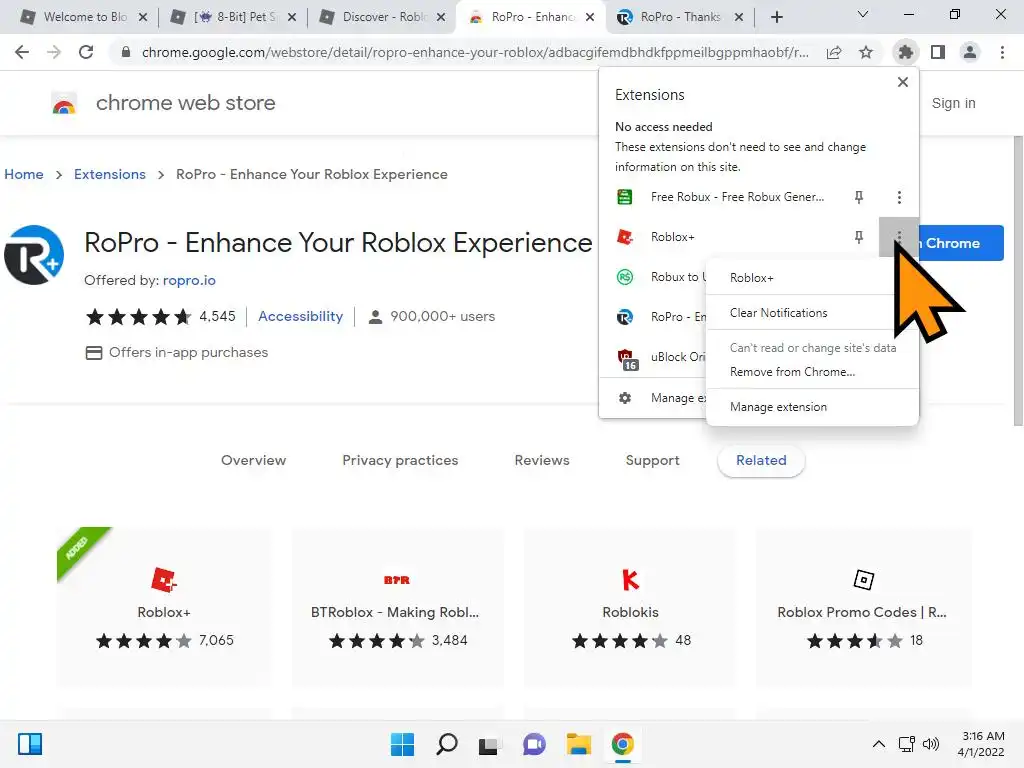Viewport: 1024px width, 768px height.
Task: Open the BTRoblox related extension card
Action: tap(396, 607)
